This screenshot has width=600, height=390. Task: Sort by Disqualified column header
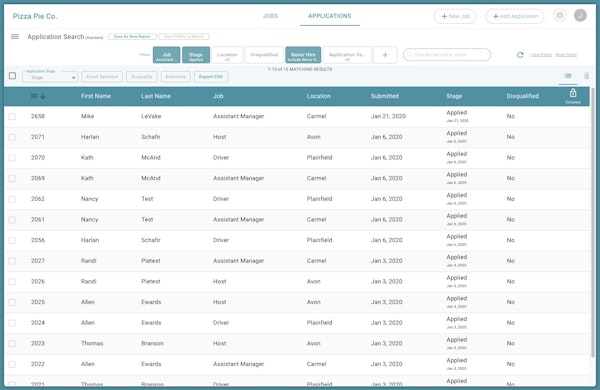522,96
